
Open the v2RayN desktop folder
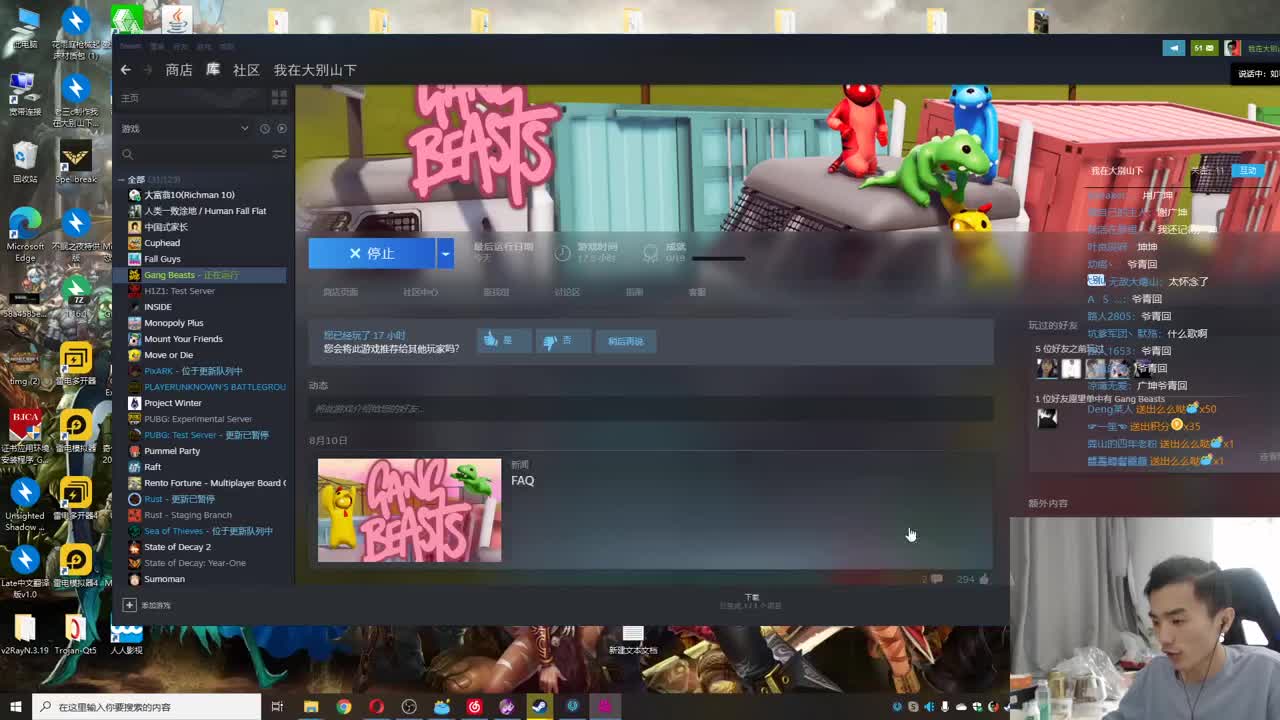[x=25, y=636]
